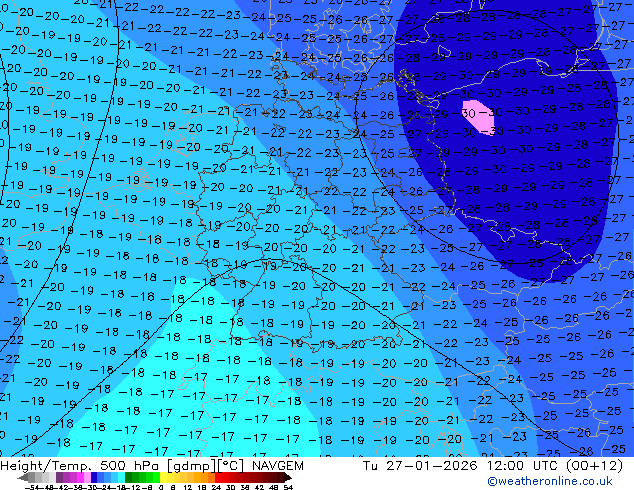Click the bright red swatch in the legend
This screenshot has height=490, width=634.
[218, 477]
